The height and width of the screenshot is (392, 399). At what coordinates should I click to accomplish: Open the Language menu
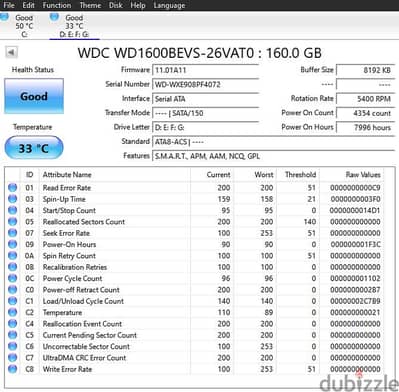click(x=169, y=5)
